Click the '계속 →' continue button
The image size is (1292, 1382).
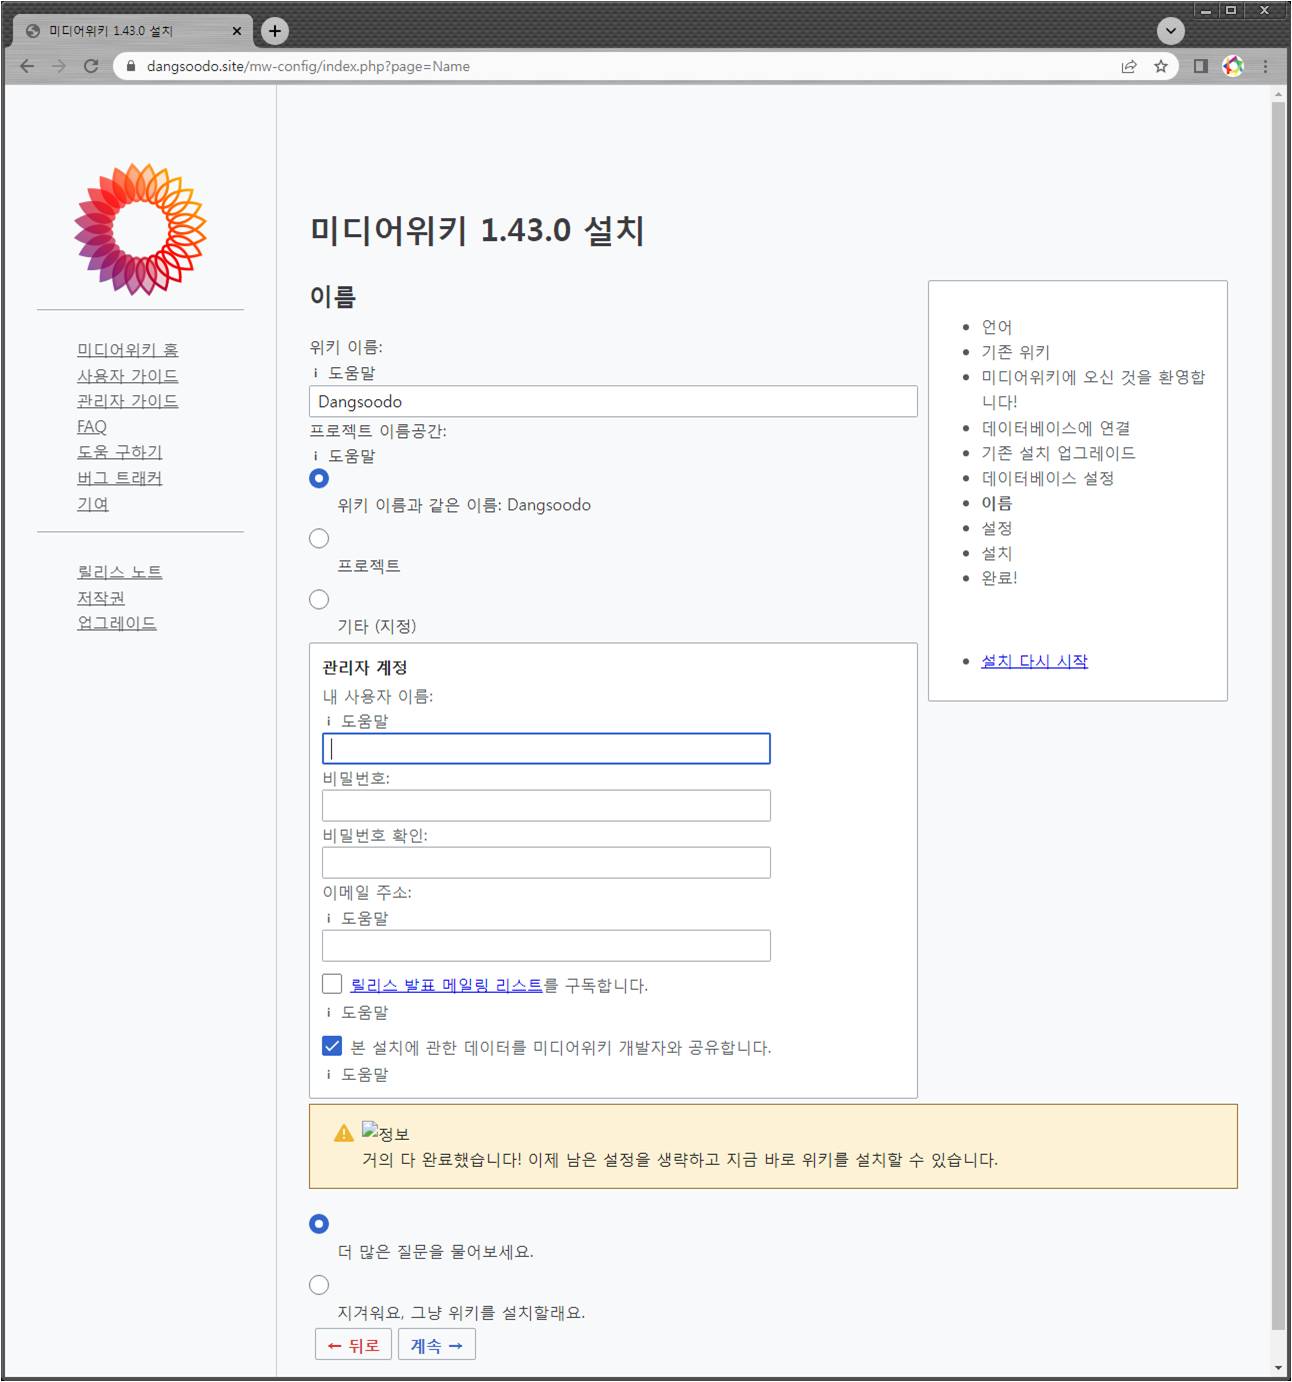[437, 1345]
